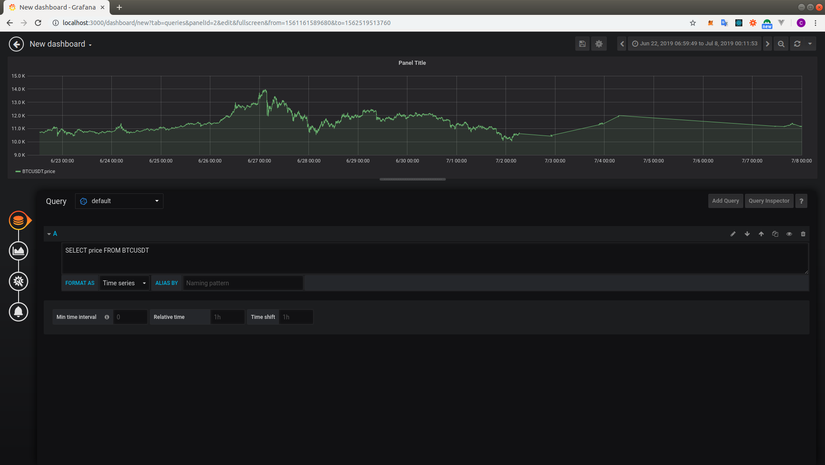The image size is (825, 465).
Task: Delete query A with the trash icon
Action: [x=803, y=234]
